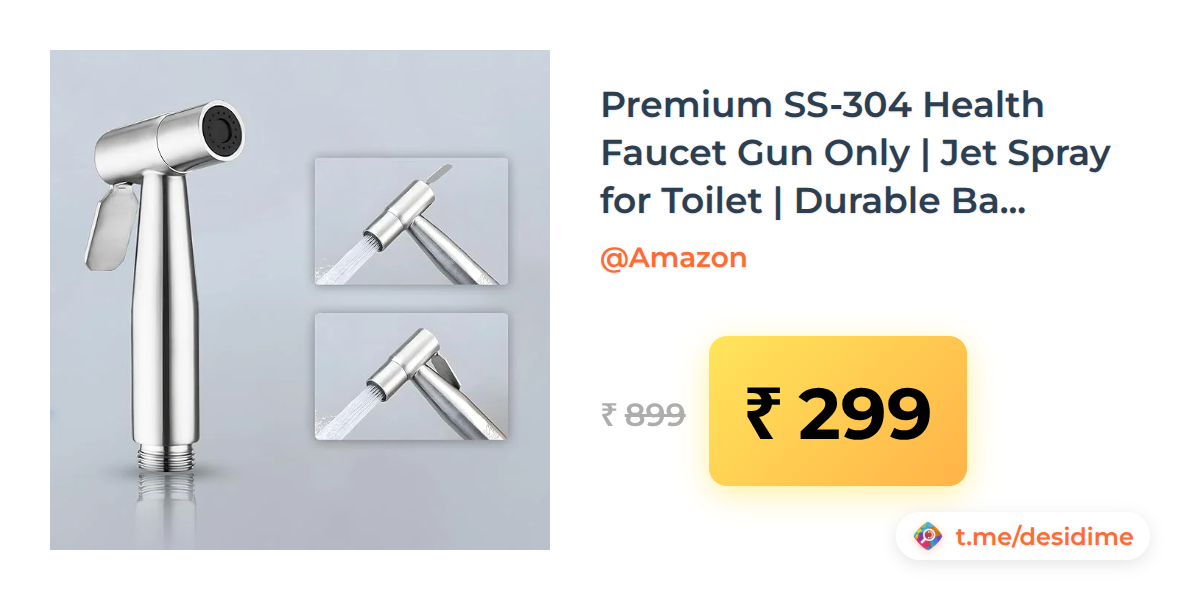The image size is (1200, 600).
Task: Click the struck-through 899 original price
Action: (655, 413)
